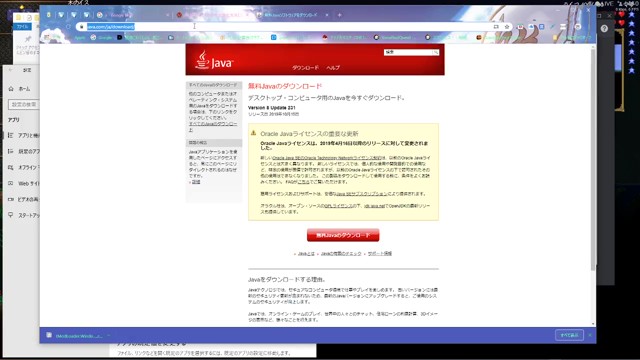Click the search field in the Java header
640x360 pixels.
pyautogui.click(x=408, y=52)
